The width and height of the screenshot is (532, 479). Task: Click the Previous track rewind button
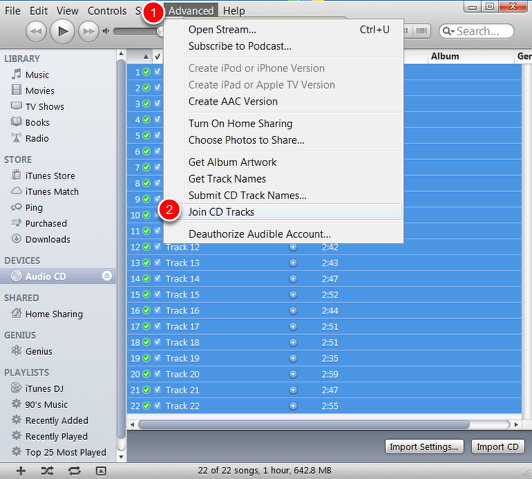click(36, 32)
